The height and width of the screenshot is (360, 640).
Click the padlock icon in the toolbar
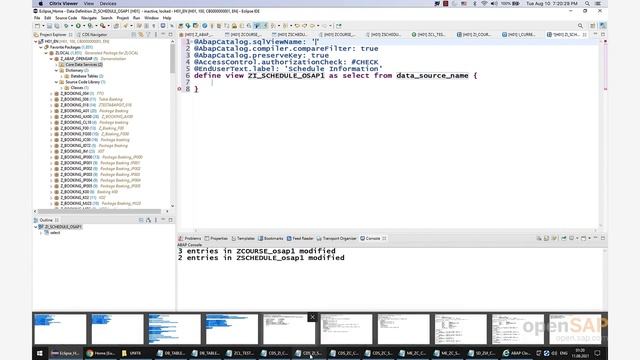234,26
